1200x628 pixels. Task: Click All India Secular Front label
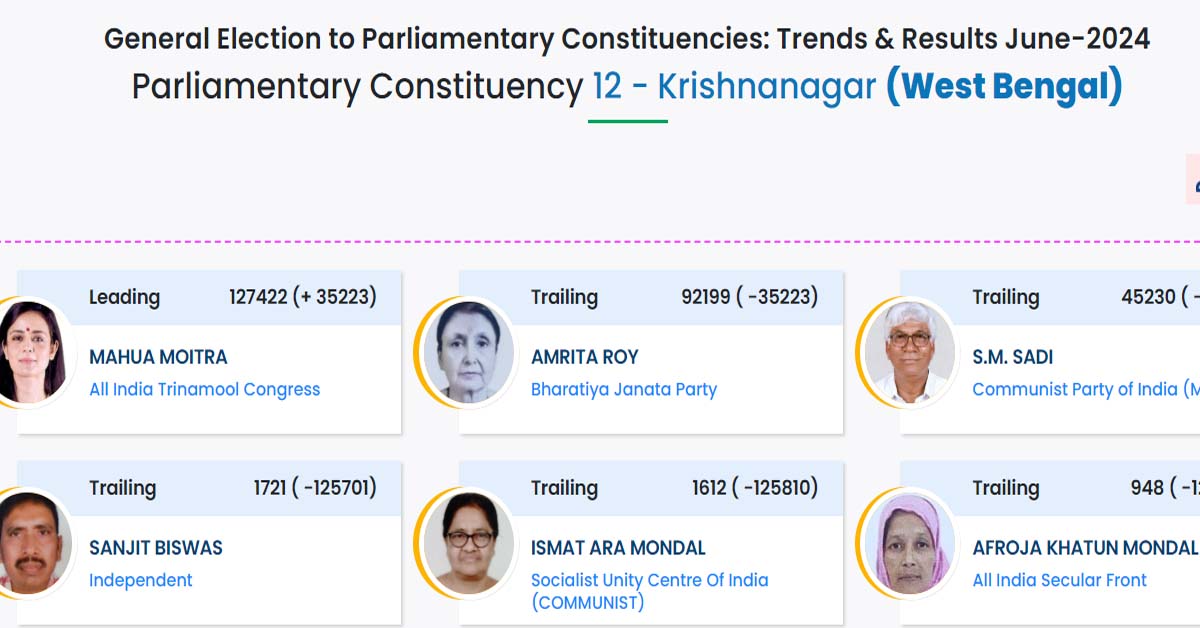point(1060,580)
